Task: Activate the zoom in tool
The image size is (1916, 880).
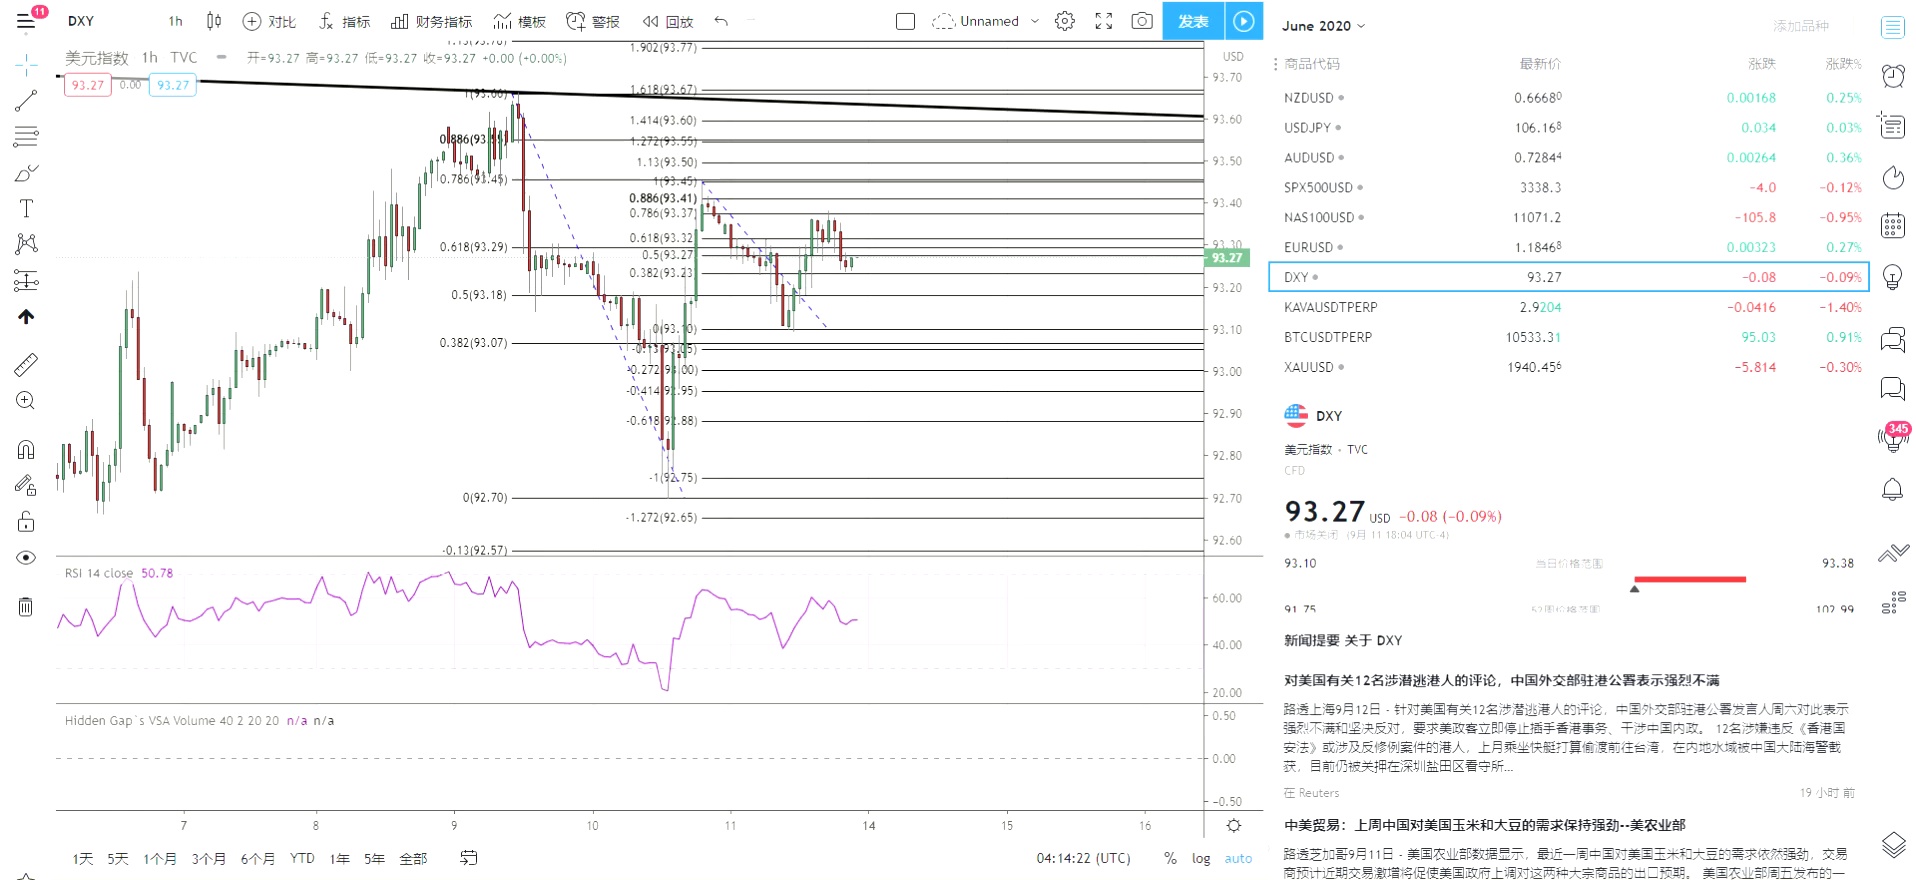Action: click(x=26, y=401)
